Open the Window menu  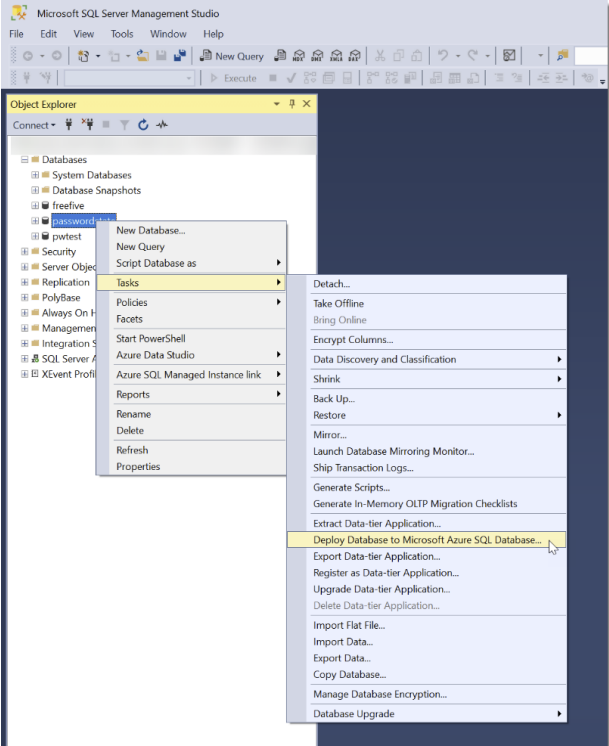click(168, 34)
